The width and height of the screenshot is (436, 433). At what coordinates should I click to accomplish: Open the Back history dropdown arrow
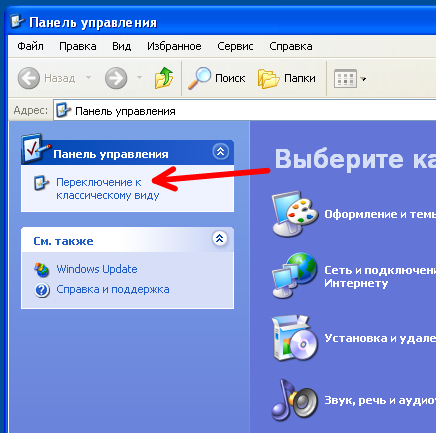click(x=88, y=78)
